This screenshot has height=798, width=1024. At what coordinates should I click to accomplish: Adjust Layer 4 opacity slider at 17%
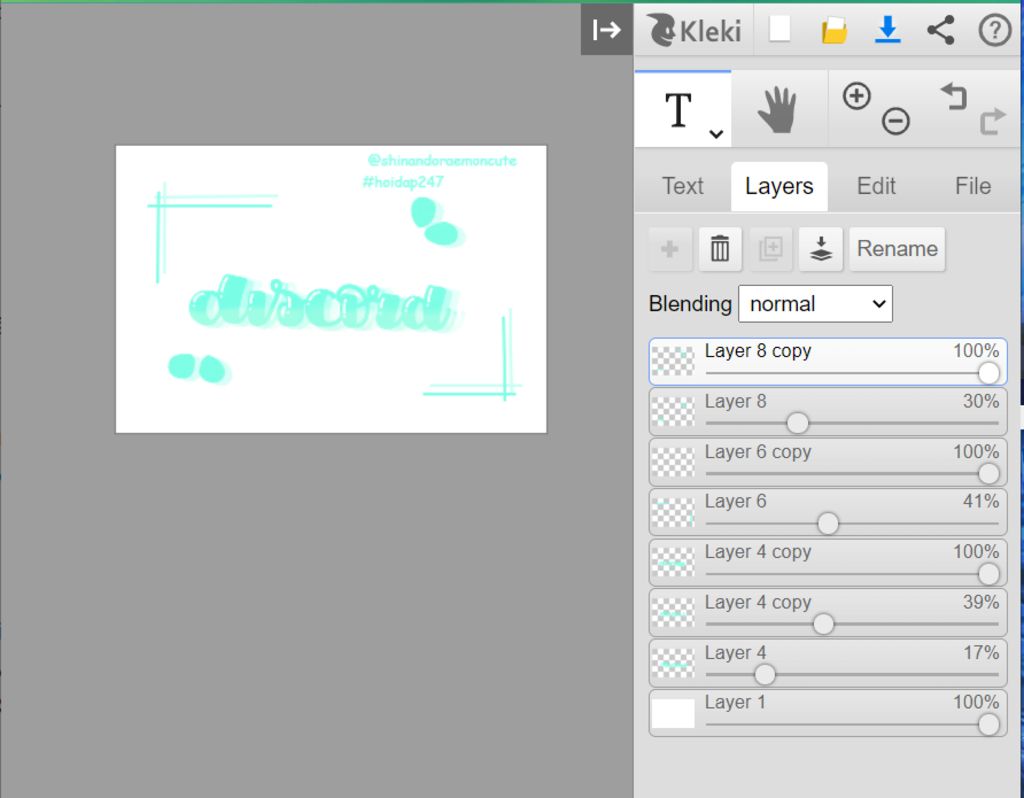[852, 675]
